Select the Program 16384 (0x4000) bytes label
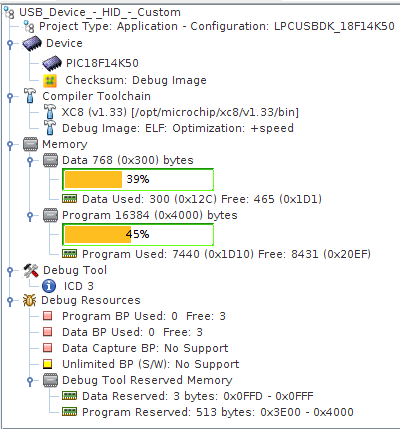Screen dimensions: 400x429 150,215
